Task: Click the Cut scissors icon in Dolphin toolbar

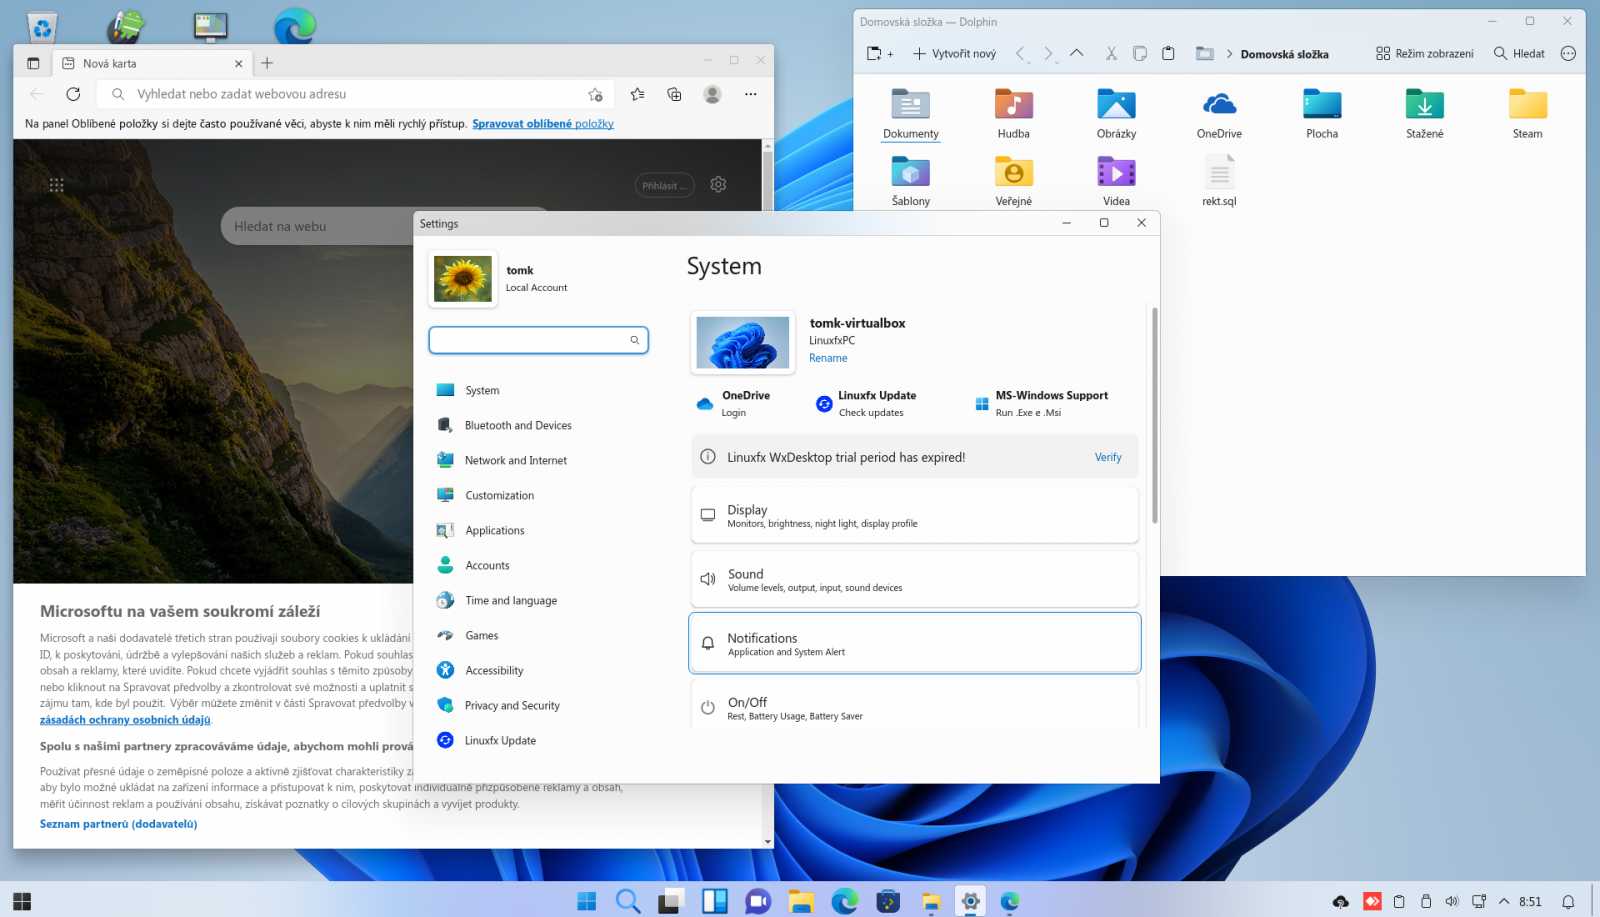Action: [1111, 54]
